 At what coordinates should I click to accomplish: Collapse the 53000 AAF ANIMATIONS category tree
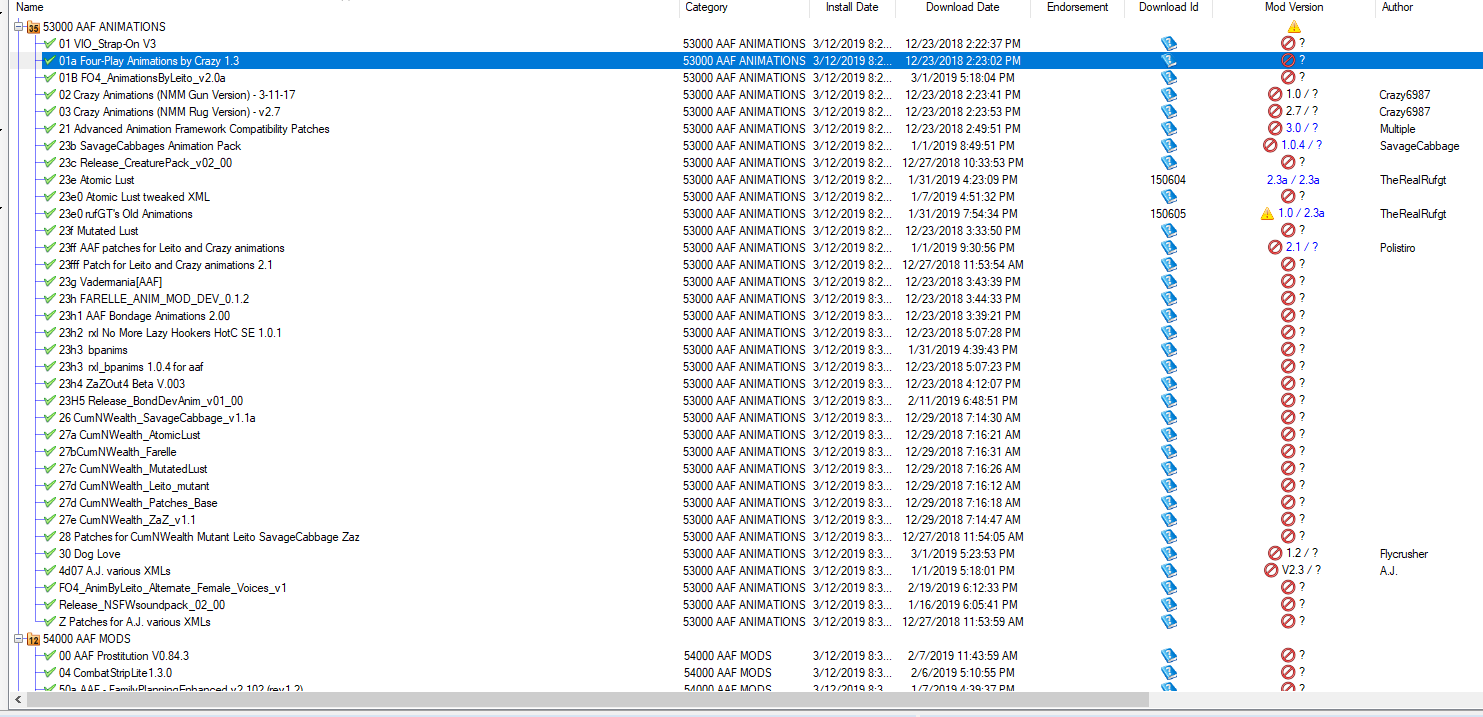[x=18, y=28]
